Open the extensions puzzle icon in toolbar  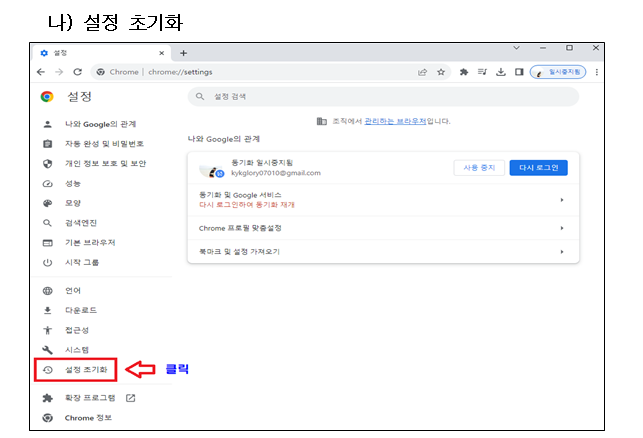click(464, 72)
